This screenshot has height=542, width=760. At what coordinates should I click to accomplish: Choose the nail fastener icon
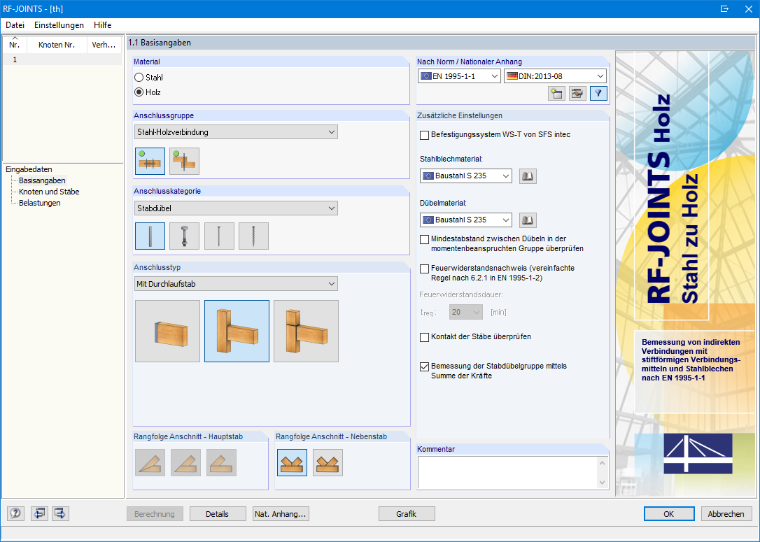click(x=219, y=236)
